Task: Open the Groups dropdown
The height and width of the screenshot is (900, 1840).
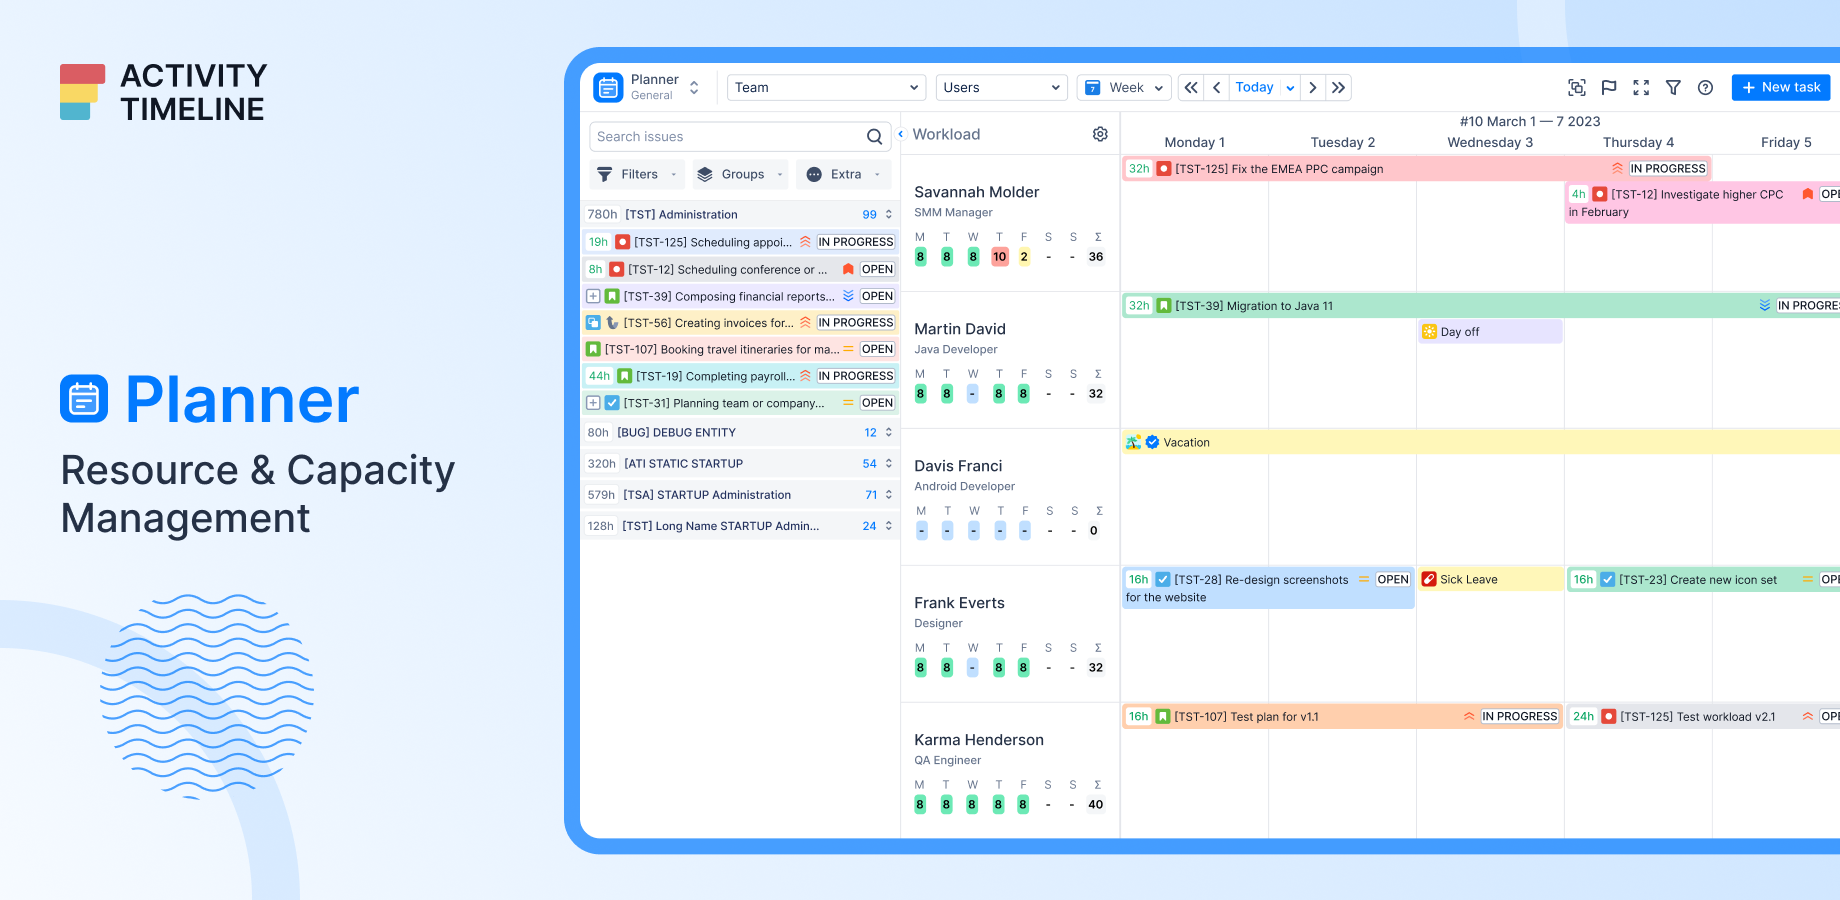Action: (x=740, y=174)
